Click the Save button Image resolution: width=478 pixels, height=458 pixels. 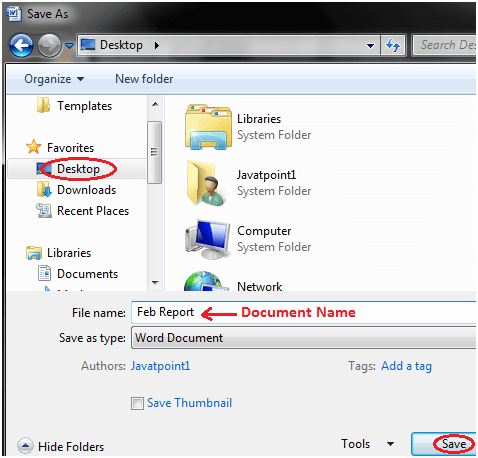coord(444,444)
